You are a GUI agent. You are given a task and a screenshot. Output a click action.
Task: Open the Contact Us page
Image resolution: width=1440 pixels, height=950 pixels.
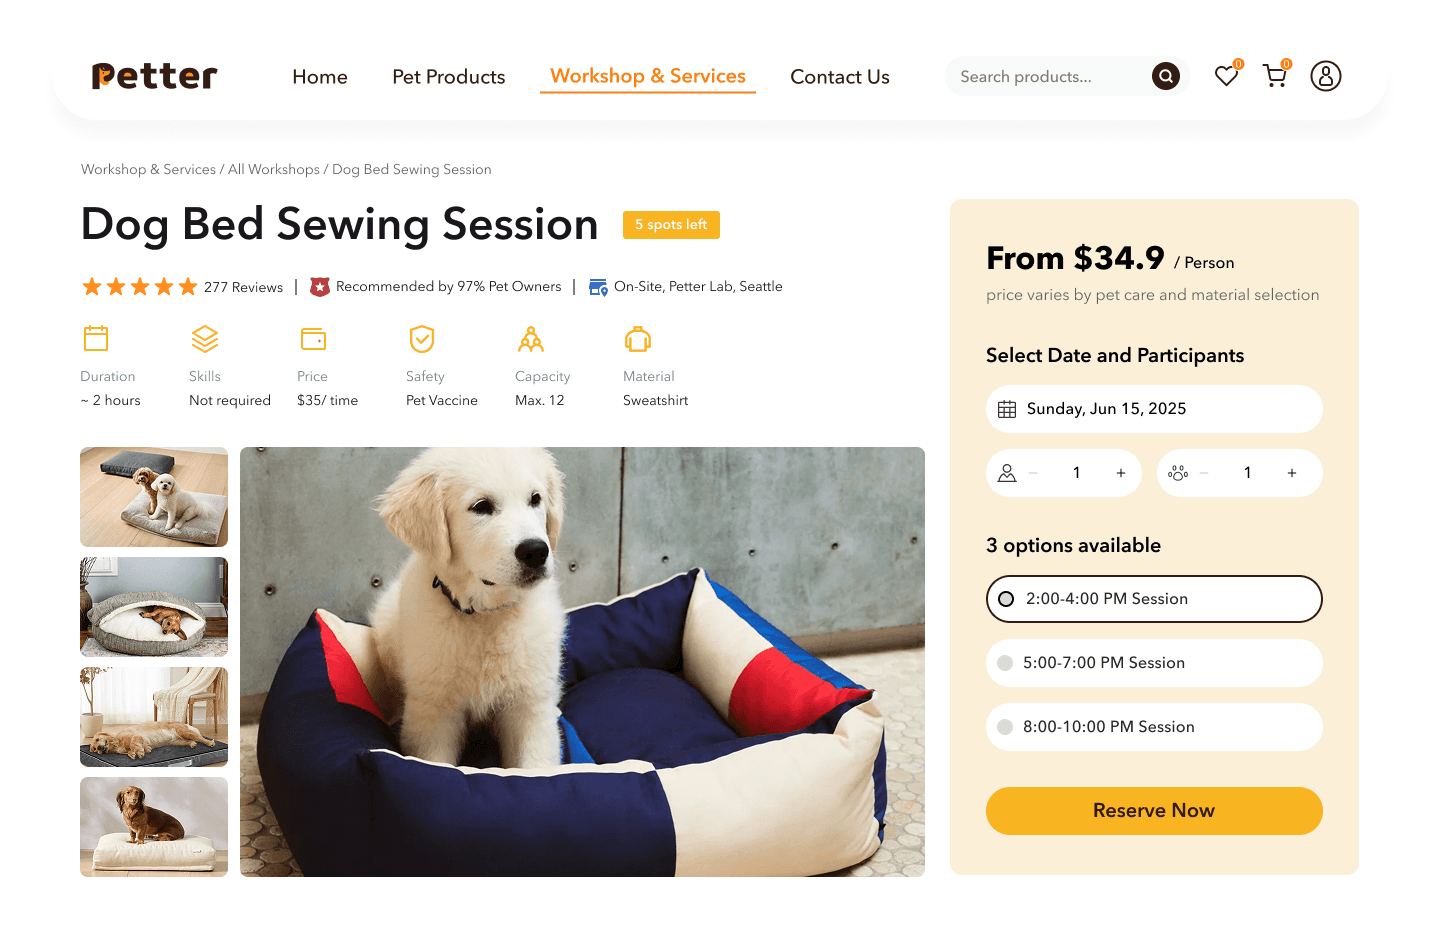840,77
